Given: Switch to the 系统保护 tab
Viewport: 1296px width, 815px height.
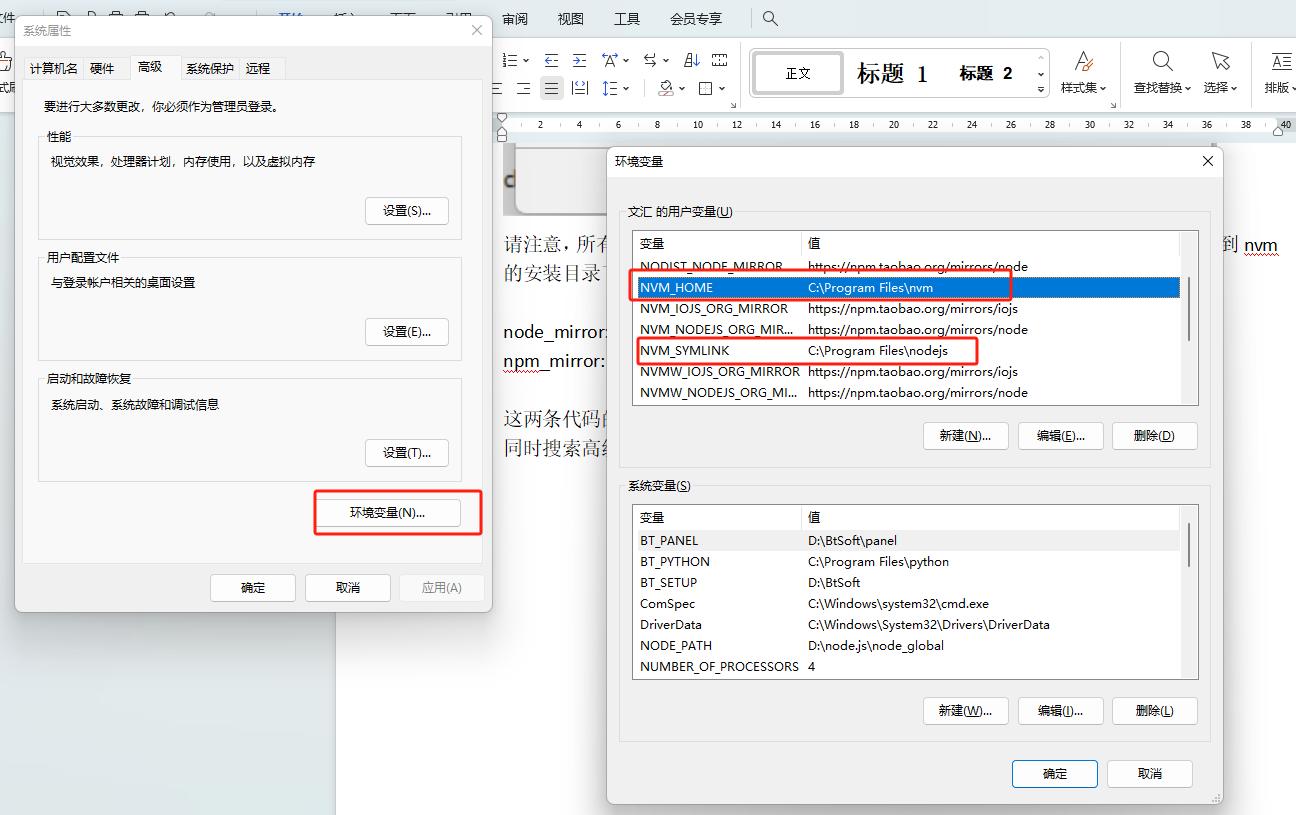Looking at the screenshot, I should coord(210,68).
